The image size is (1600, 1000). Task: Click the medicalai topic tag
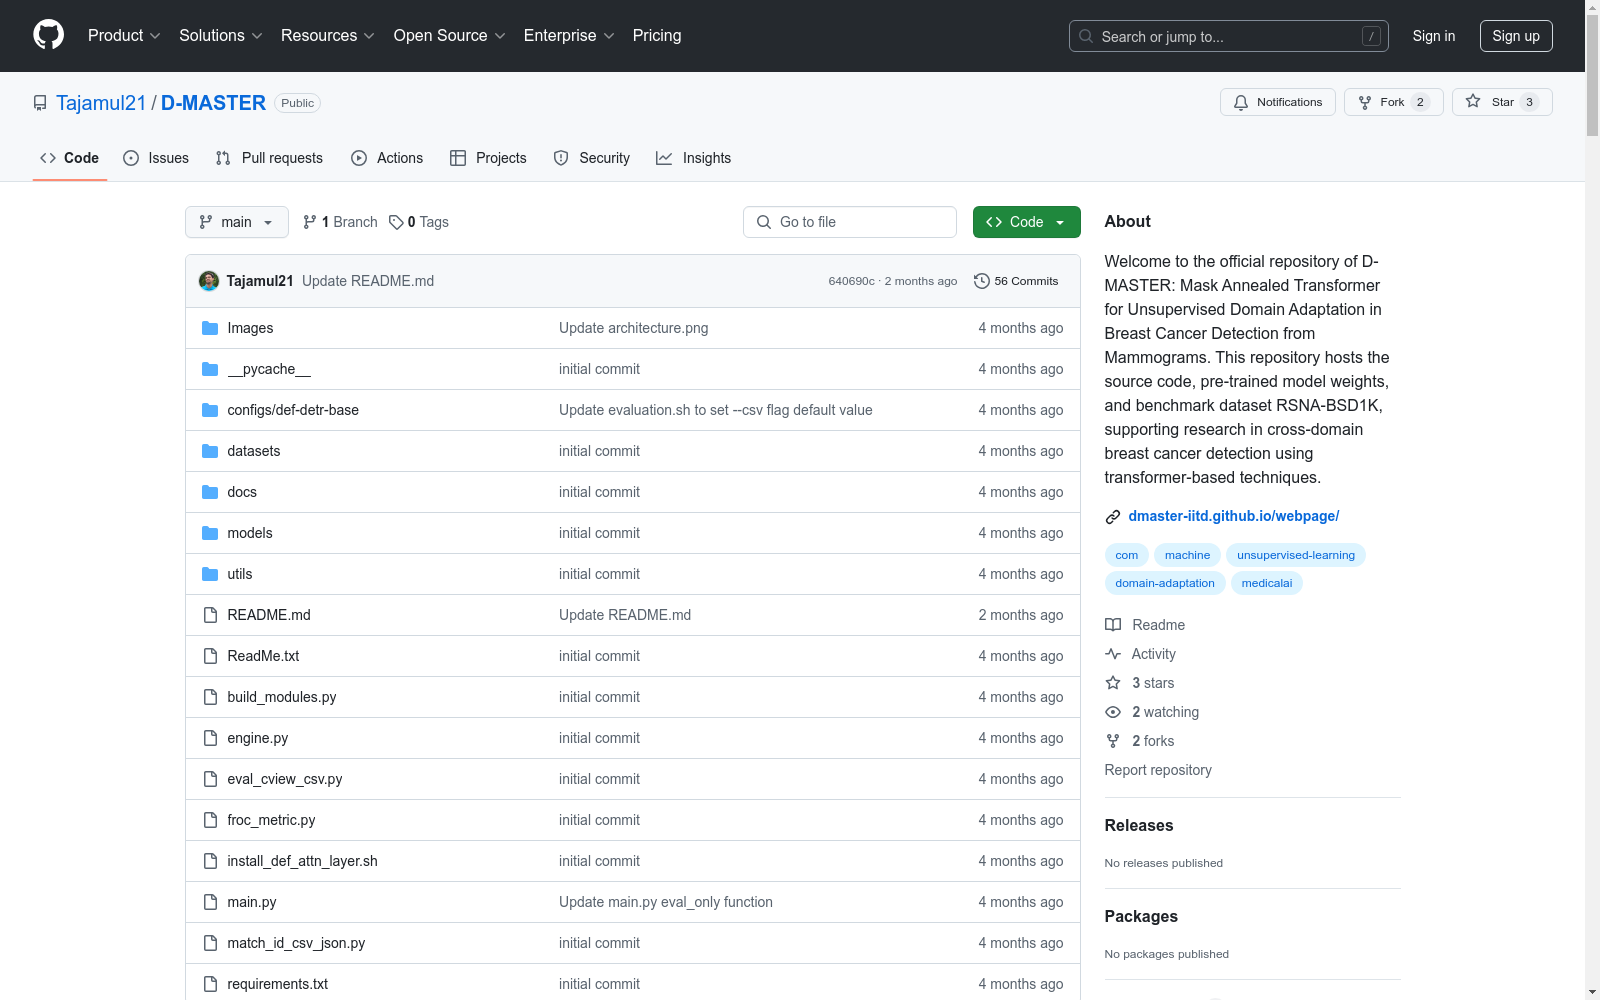pos(1267,583)
